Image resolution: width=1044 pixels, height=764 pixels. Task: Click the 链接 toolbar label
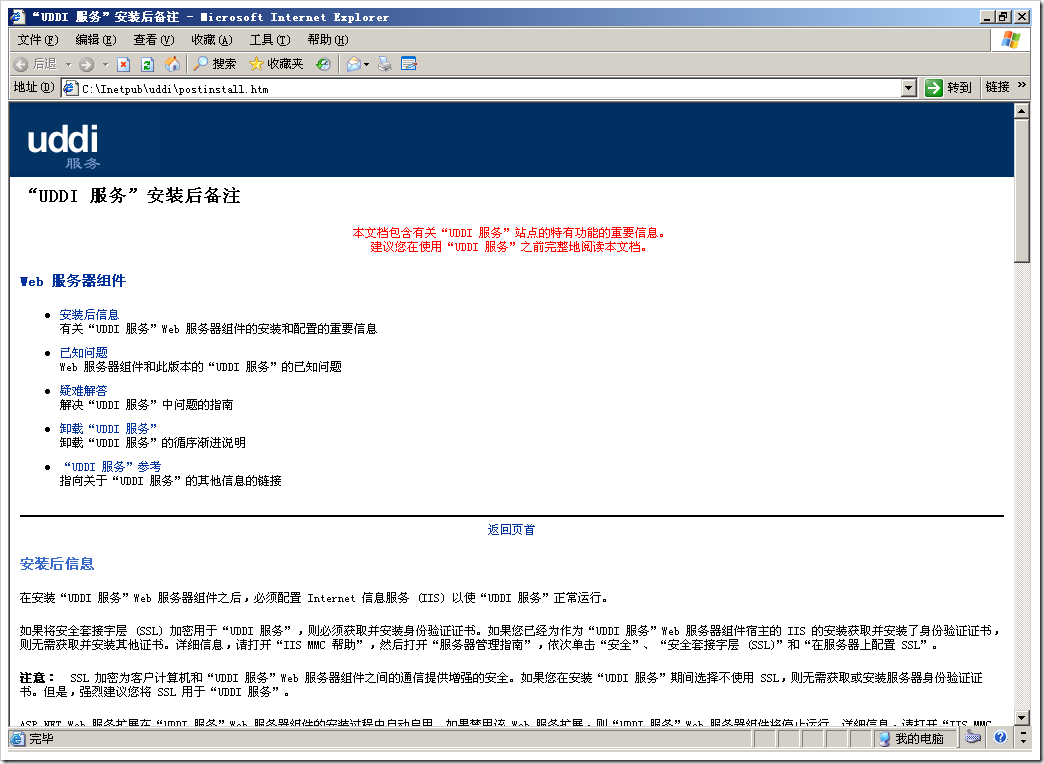point(997,87)
